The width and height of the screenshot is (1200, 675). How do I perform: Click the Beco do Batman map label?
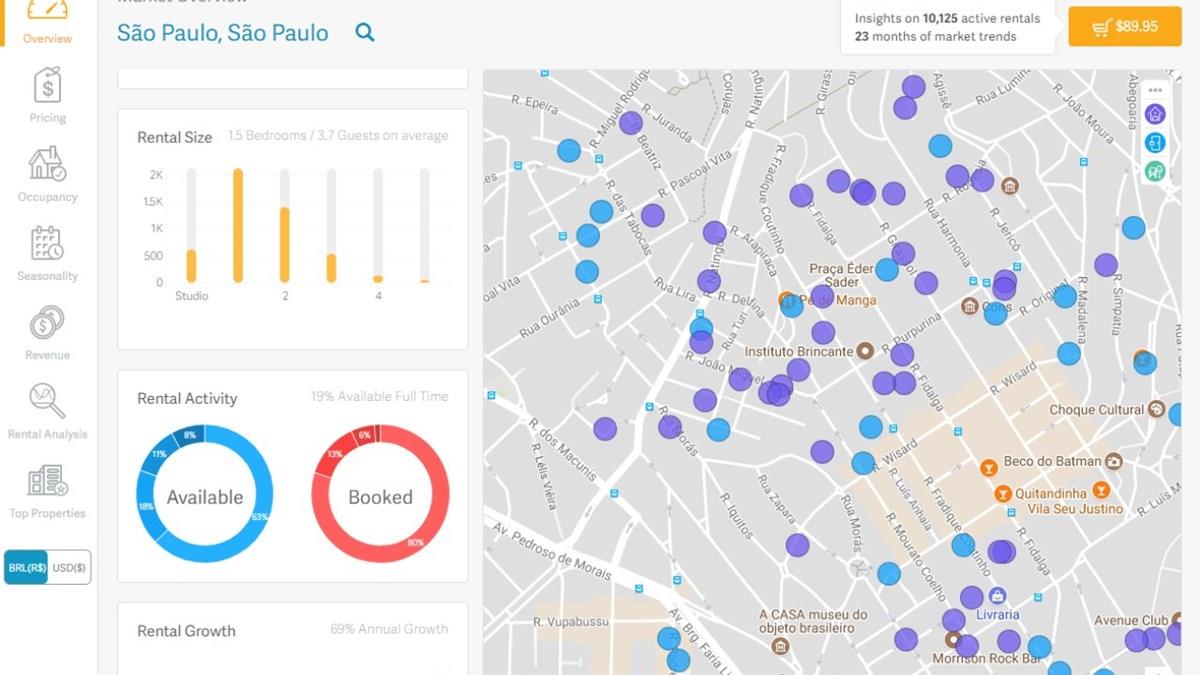pyautogui.click(x=1052, y=461)
